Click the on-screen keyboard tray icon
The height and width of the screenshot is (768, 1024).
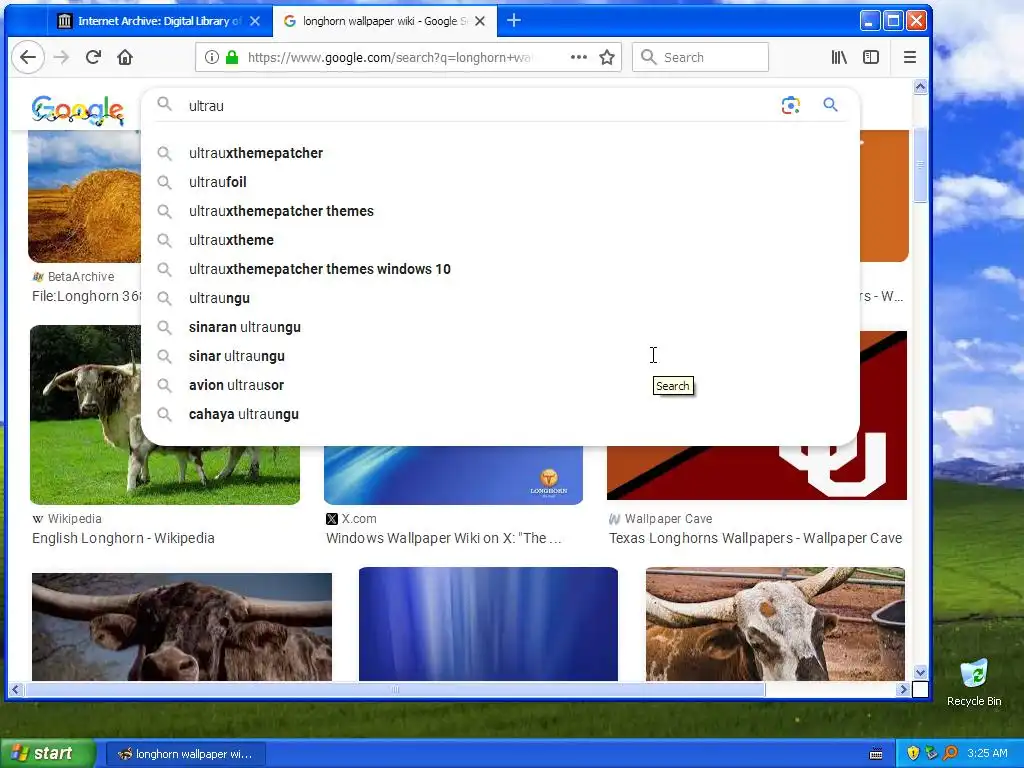pos(876,754)
